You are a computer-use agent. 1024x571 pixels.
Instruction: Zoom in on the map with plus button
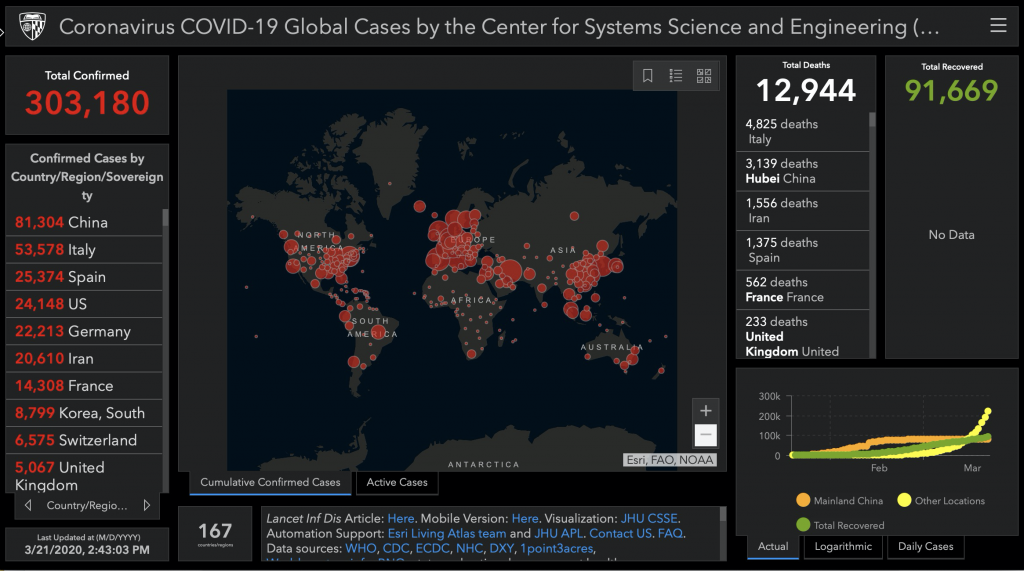tap(706, 410)
